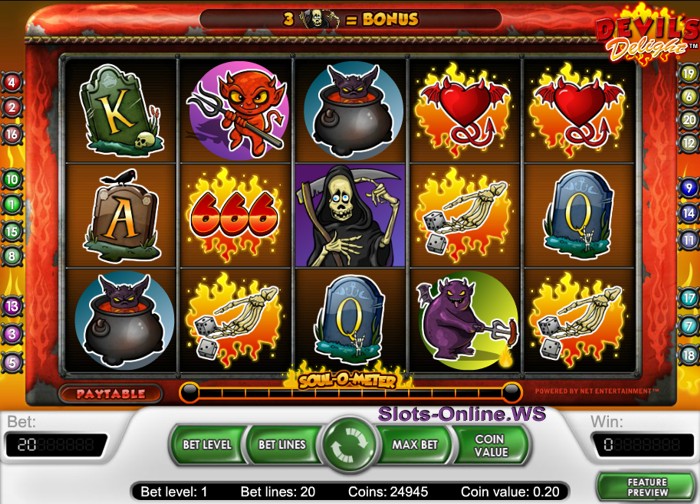
Task: Click the Max Bet button
Action: pos(415,445)
